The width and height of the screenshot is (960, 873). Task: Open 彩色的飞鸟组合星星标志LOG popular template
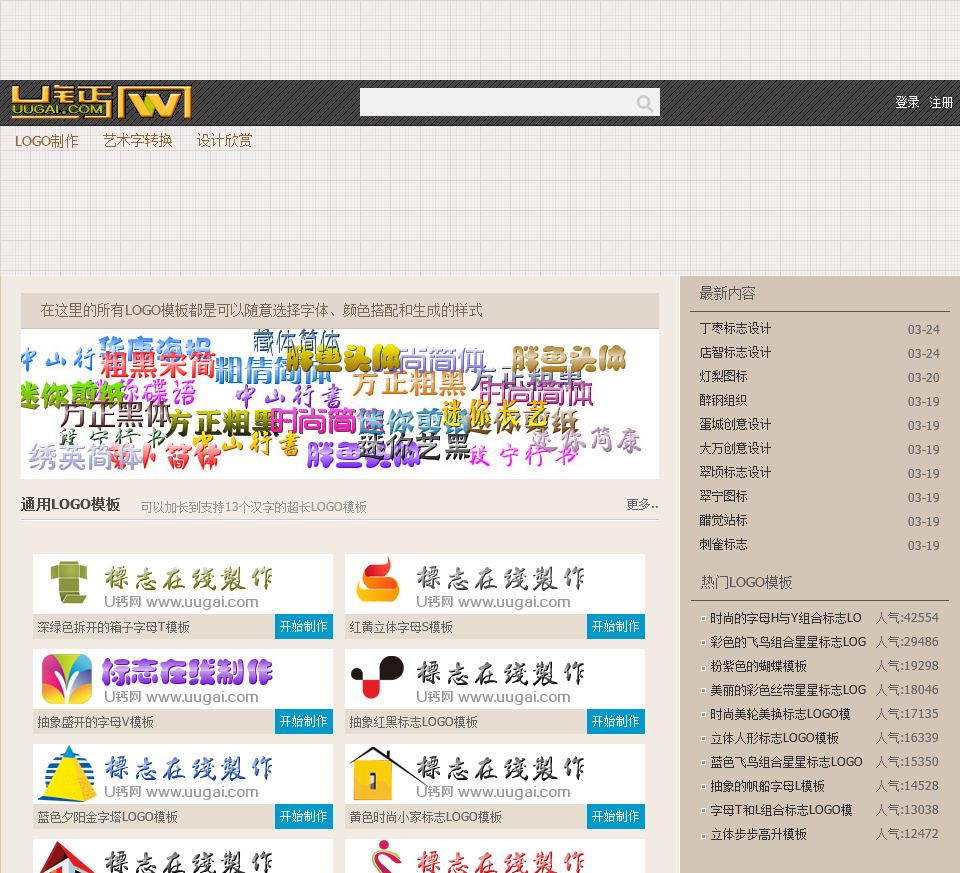(x=788, y=642)
